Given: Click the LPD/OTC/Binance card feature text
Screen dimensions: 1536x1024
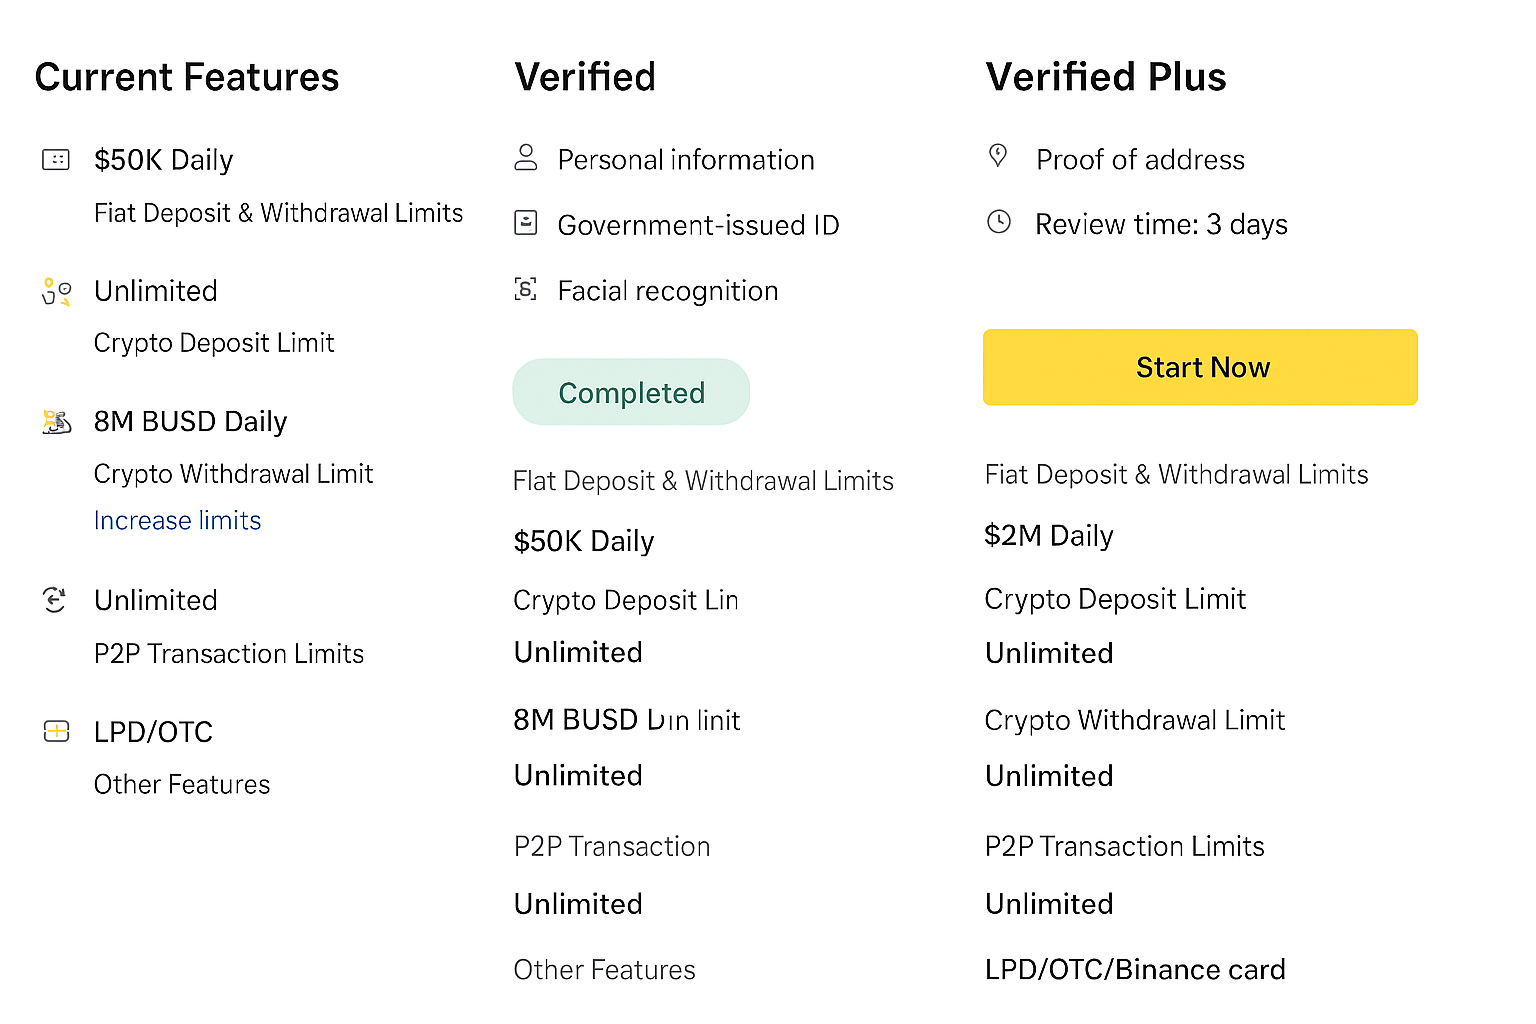Looking at the screenshot, I should point(1135,968).
